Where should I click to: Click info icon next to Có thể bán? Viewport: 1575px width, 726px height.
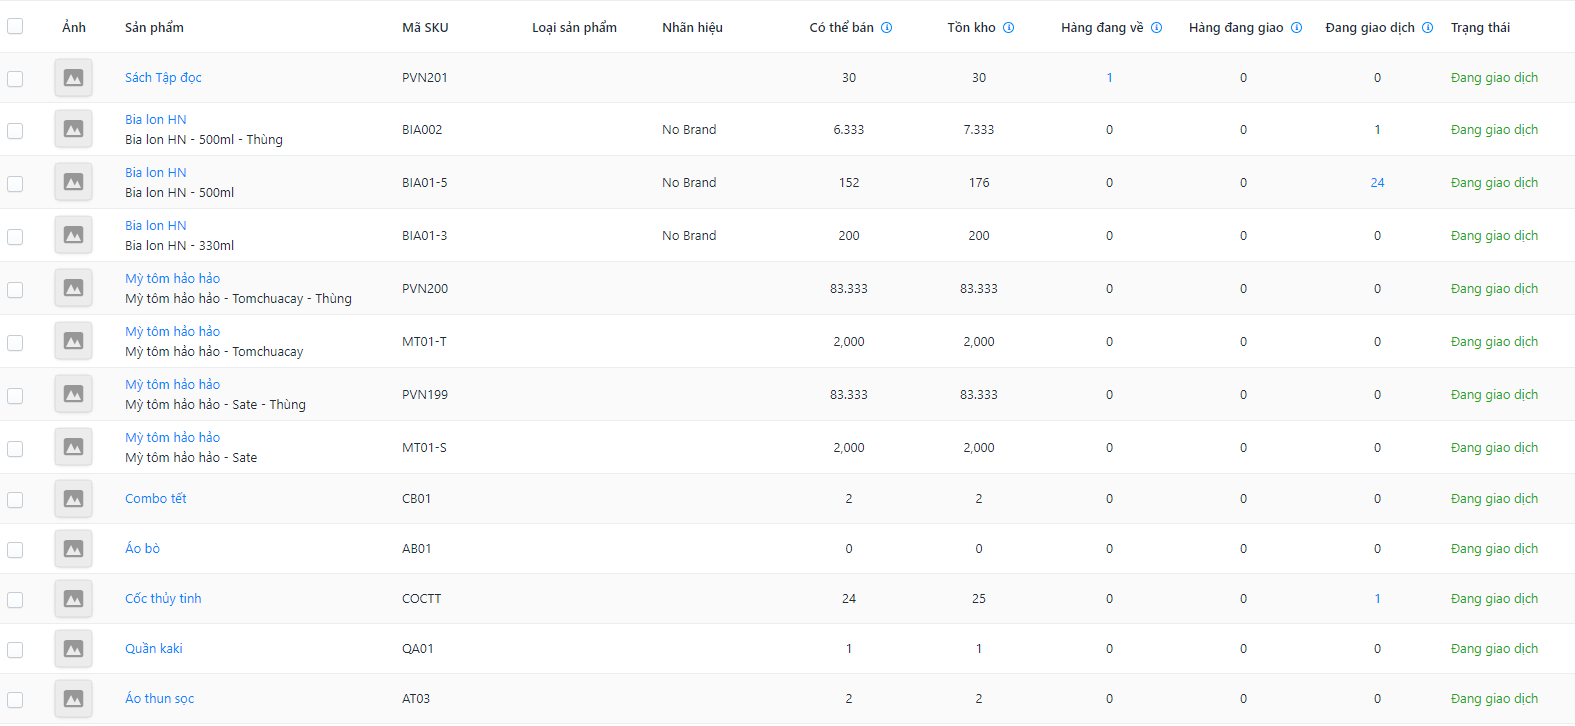[886, 28]
